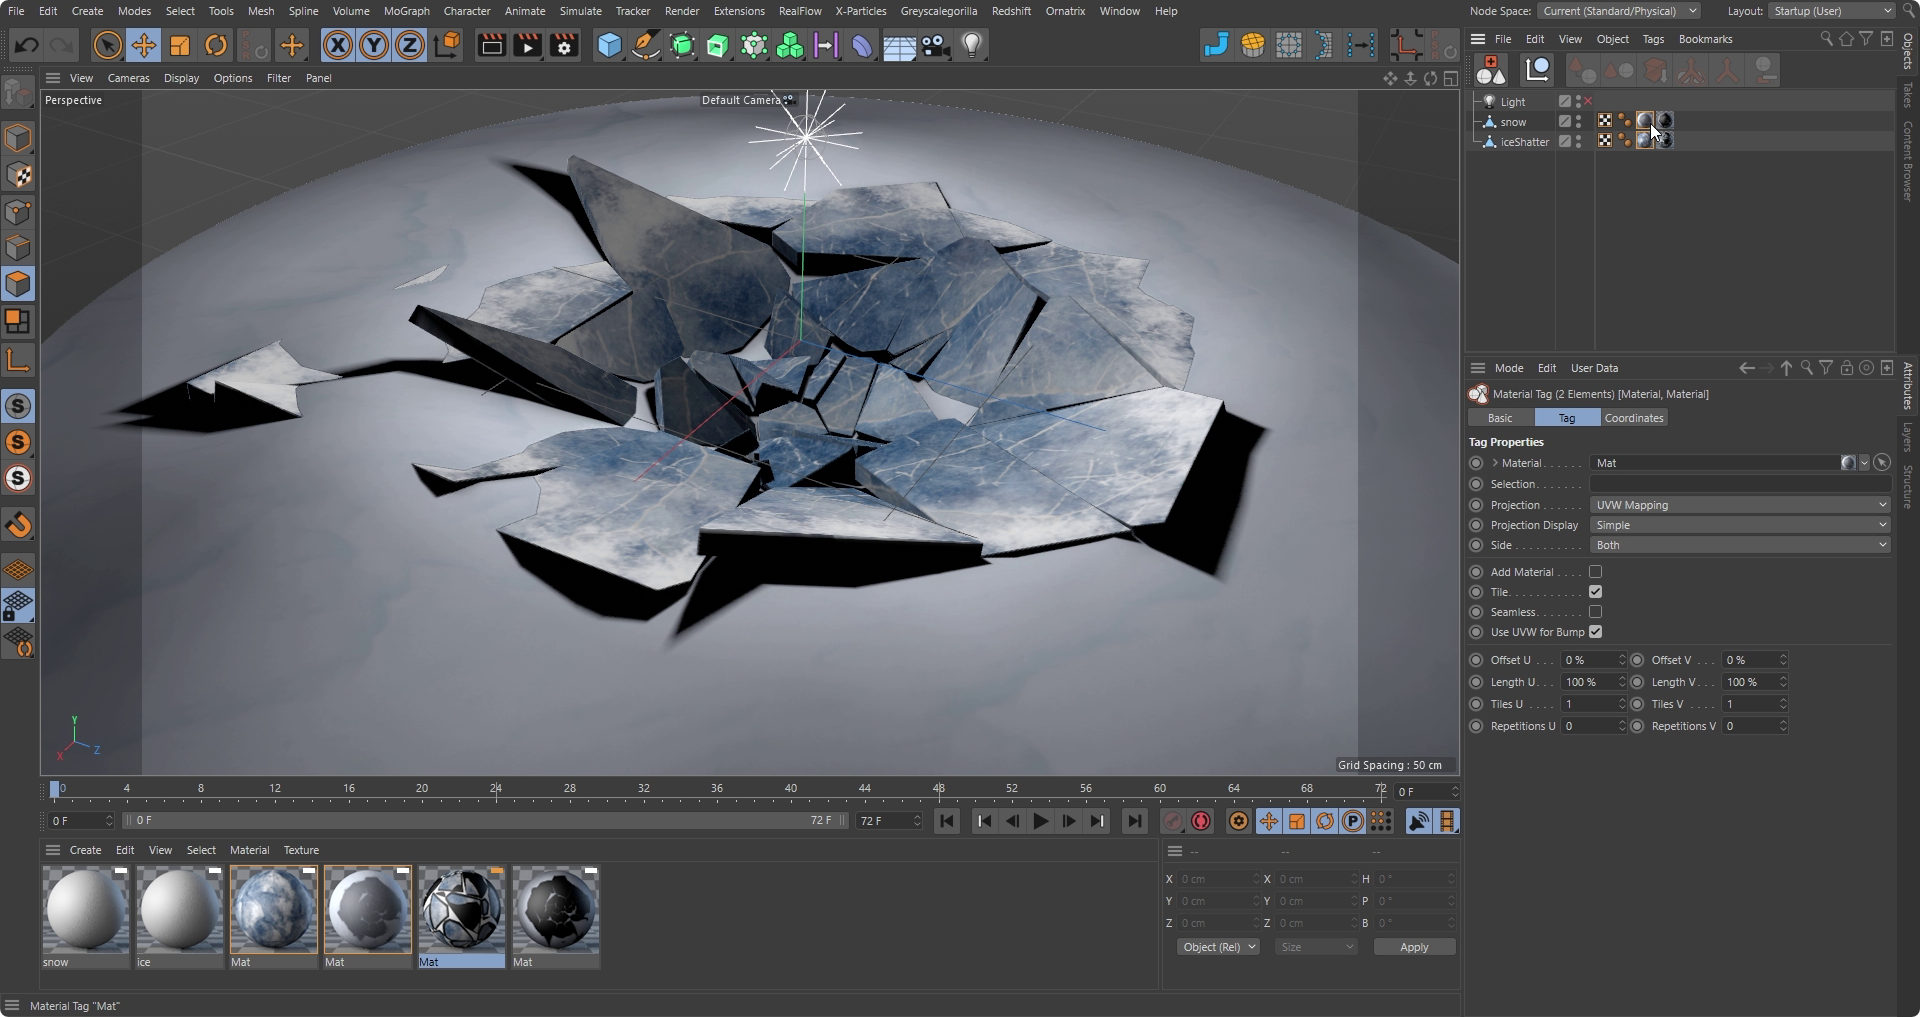Select the Move tool in top toolbar
This screenshot has height=1017, width=1920.
pos(144,46)
